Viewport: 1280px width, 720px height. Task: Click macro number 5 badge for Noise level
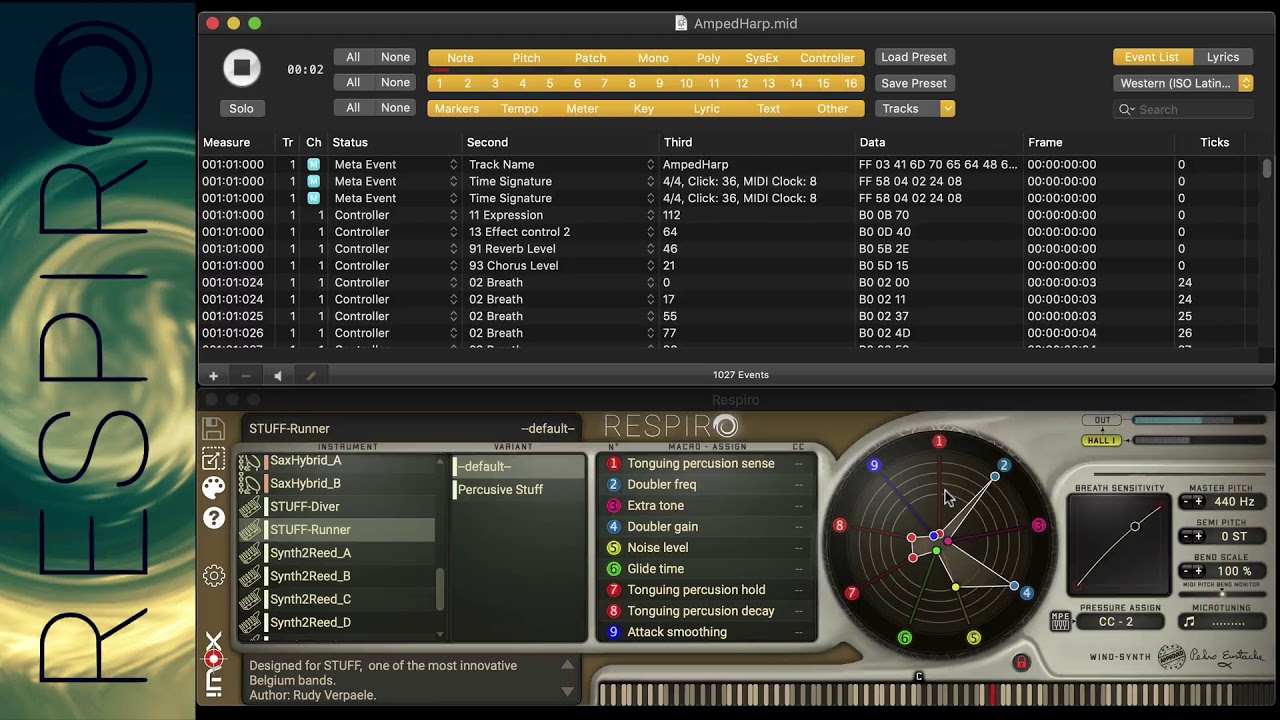pyautogui.click(x=614, y=548)
